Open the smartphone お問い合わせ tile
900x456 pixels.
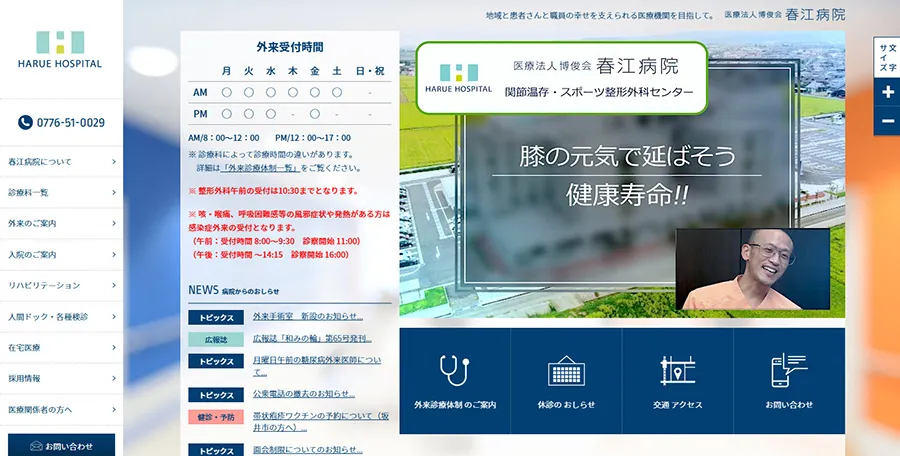tap(789, 381)
